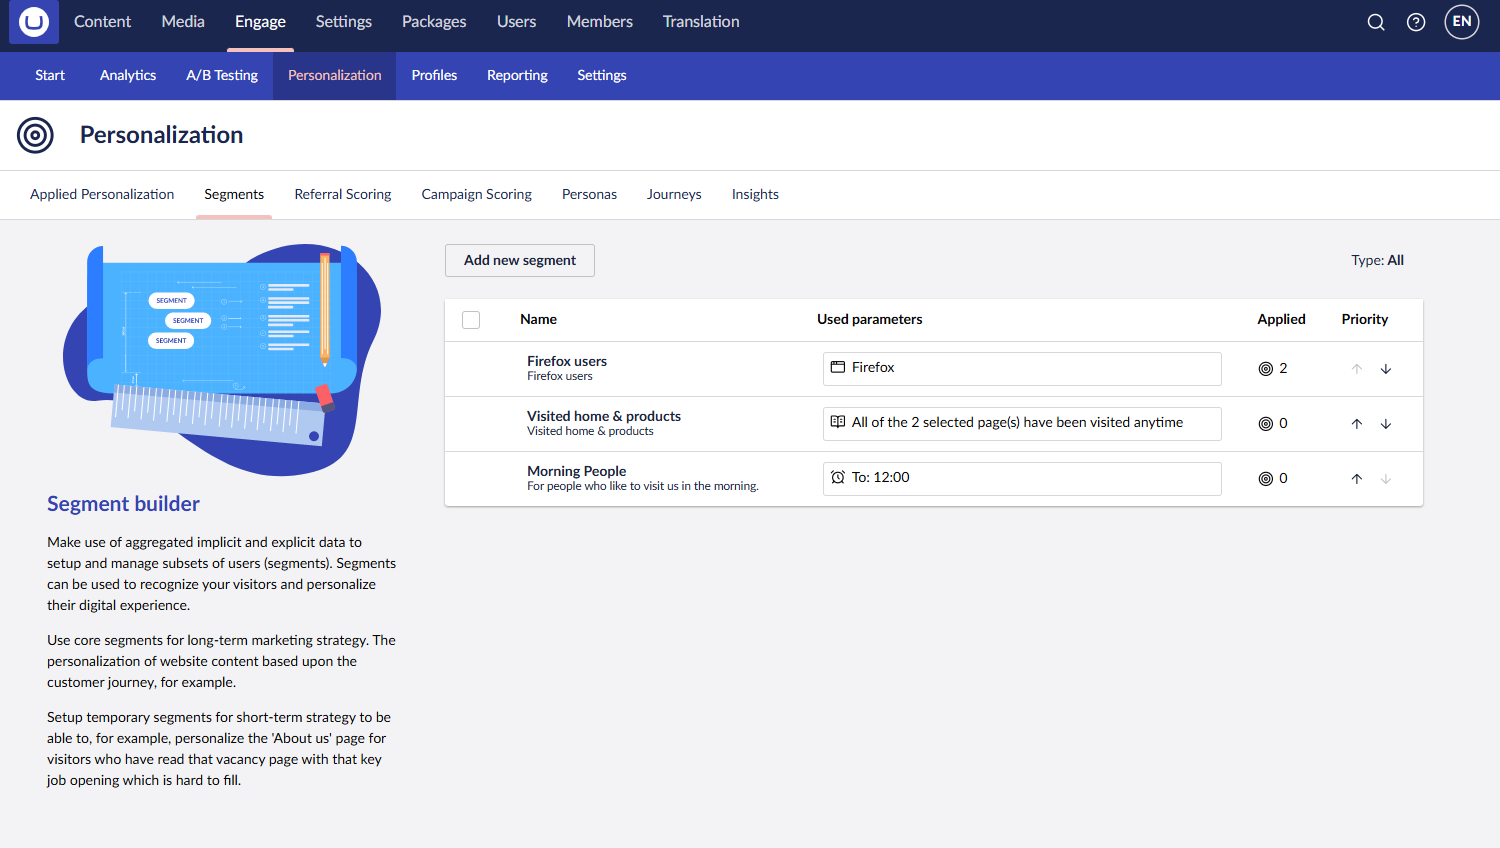Open the EN user avatar menu
This screenshot has height=848, width=1500.
tap(1461, 21)
